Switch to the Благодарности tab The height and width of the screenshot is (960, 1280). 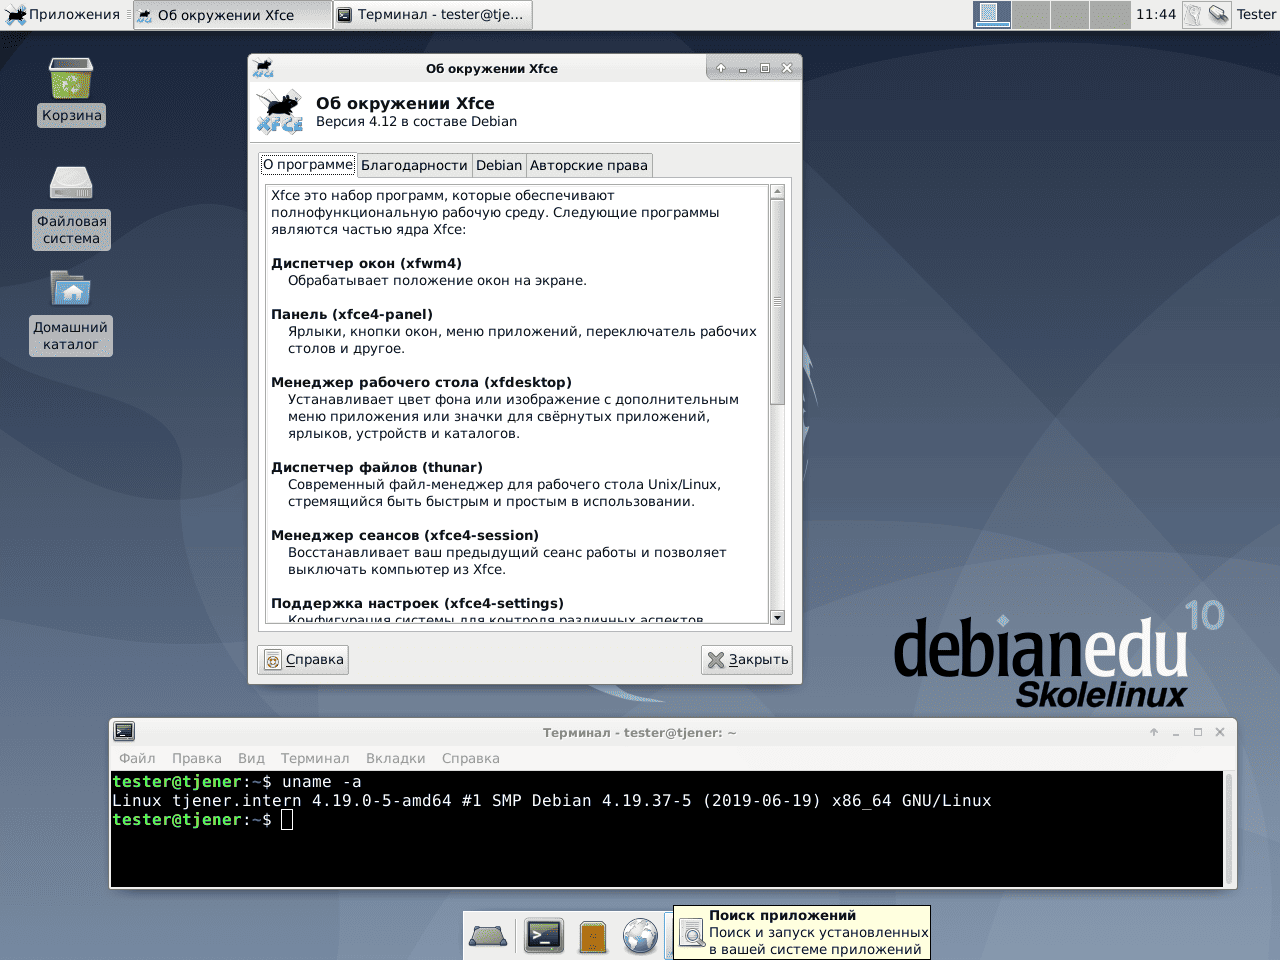414,165
